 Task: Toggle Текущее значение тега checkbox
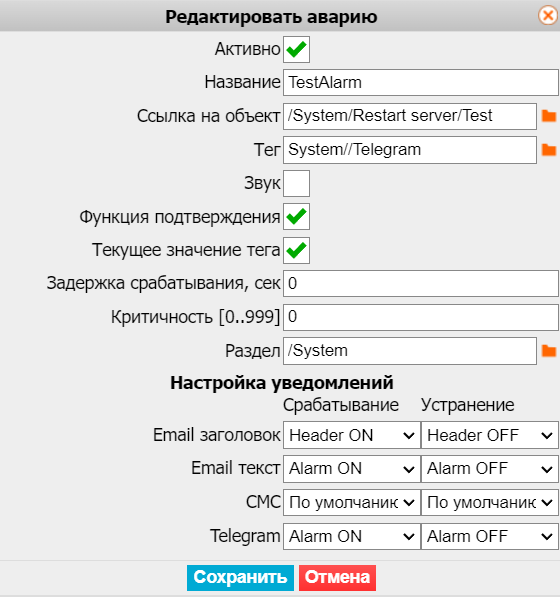[x=296, y=250]
